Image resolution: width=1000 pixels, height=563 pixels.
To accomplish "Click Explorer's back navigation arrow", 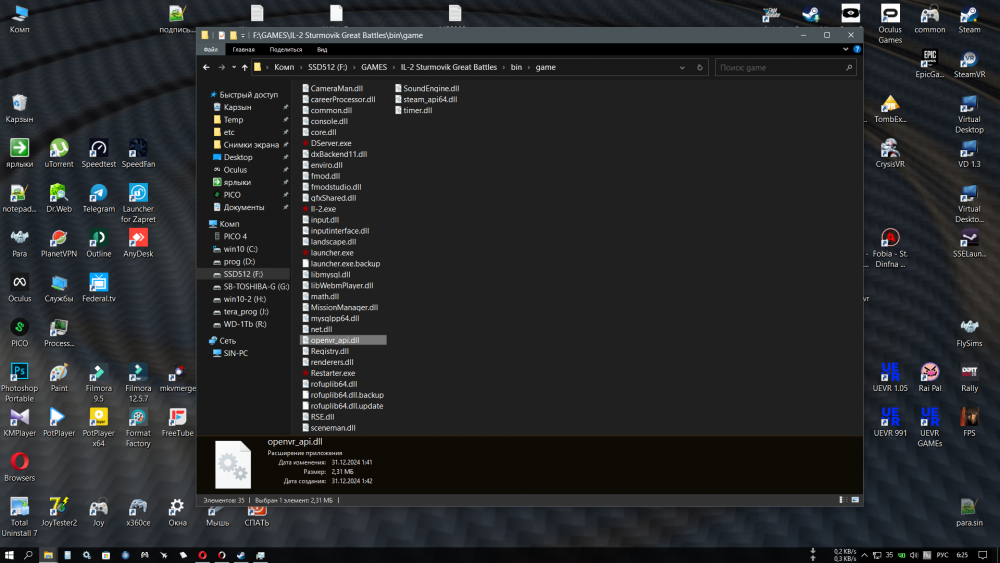I will tap(206, 67).
